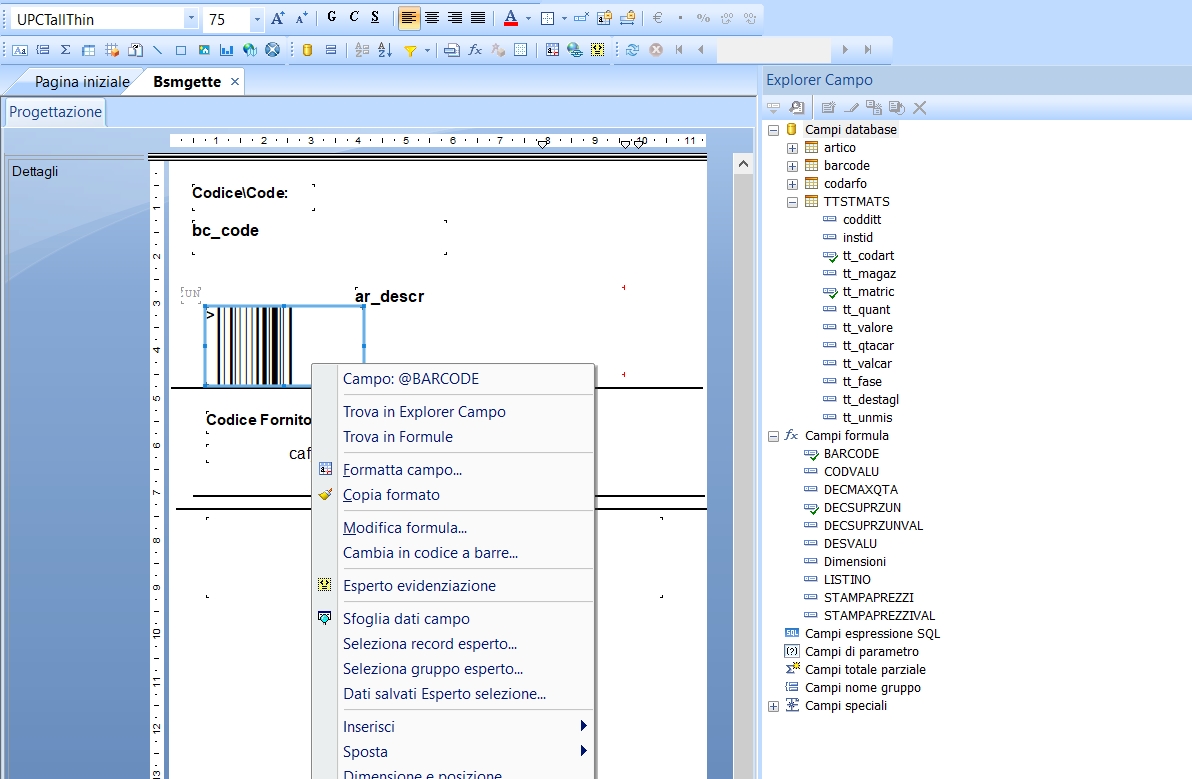Viewport: 1192px width, 779px height.
Task: Click Browse Data icon in Explorer Campo
Action: pos(797,108)
